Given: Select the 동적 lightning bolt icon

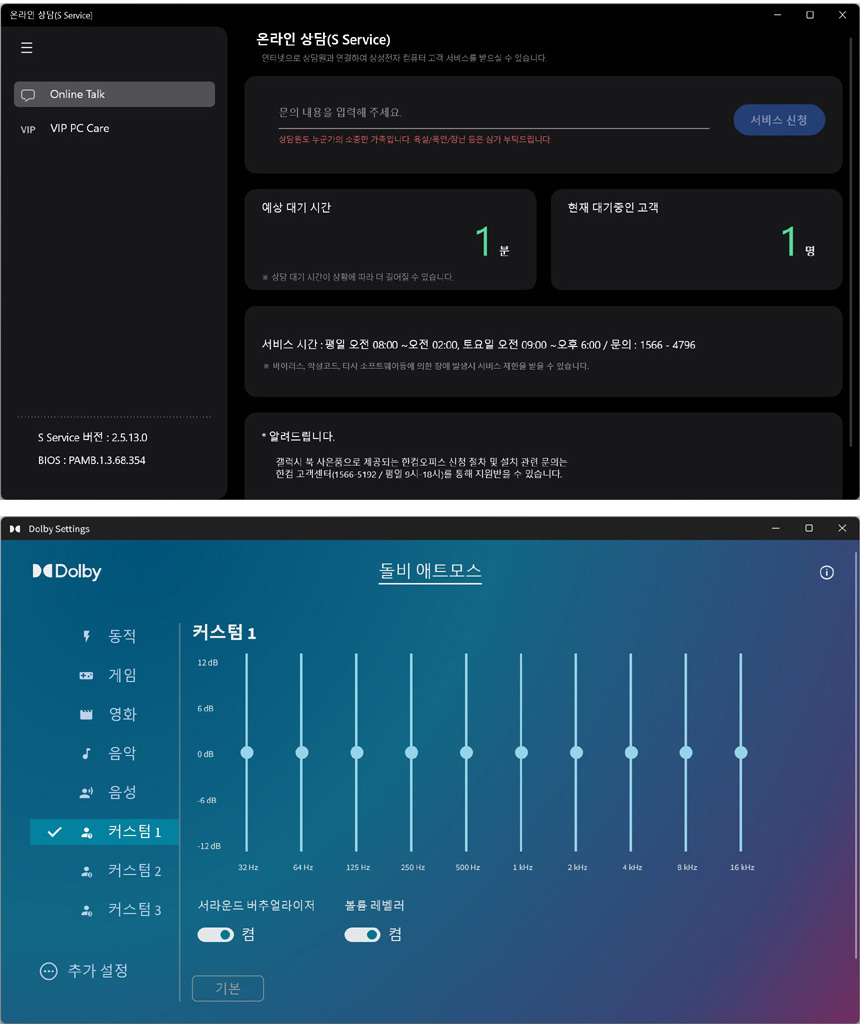Looking at the screenshot, I should 86,637.
